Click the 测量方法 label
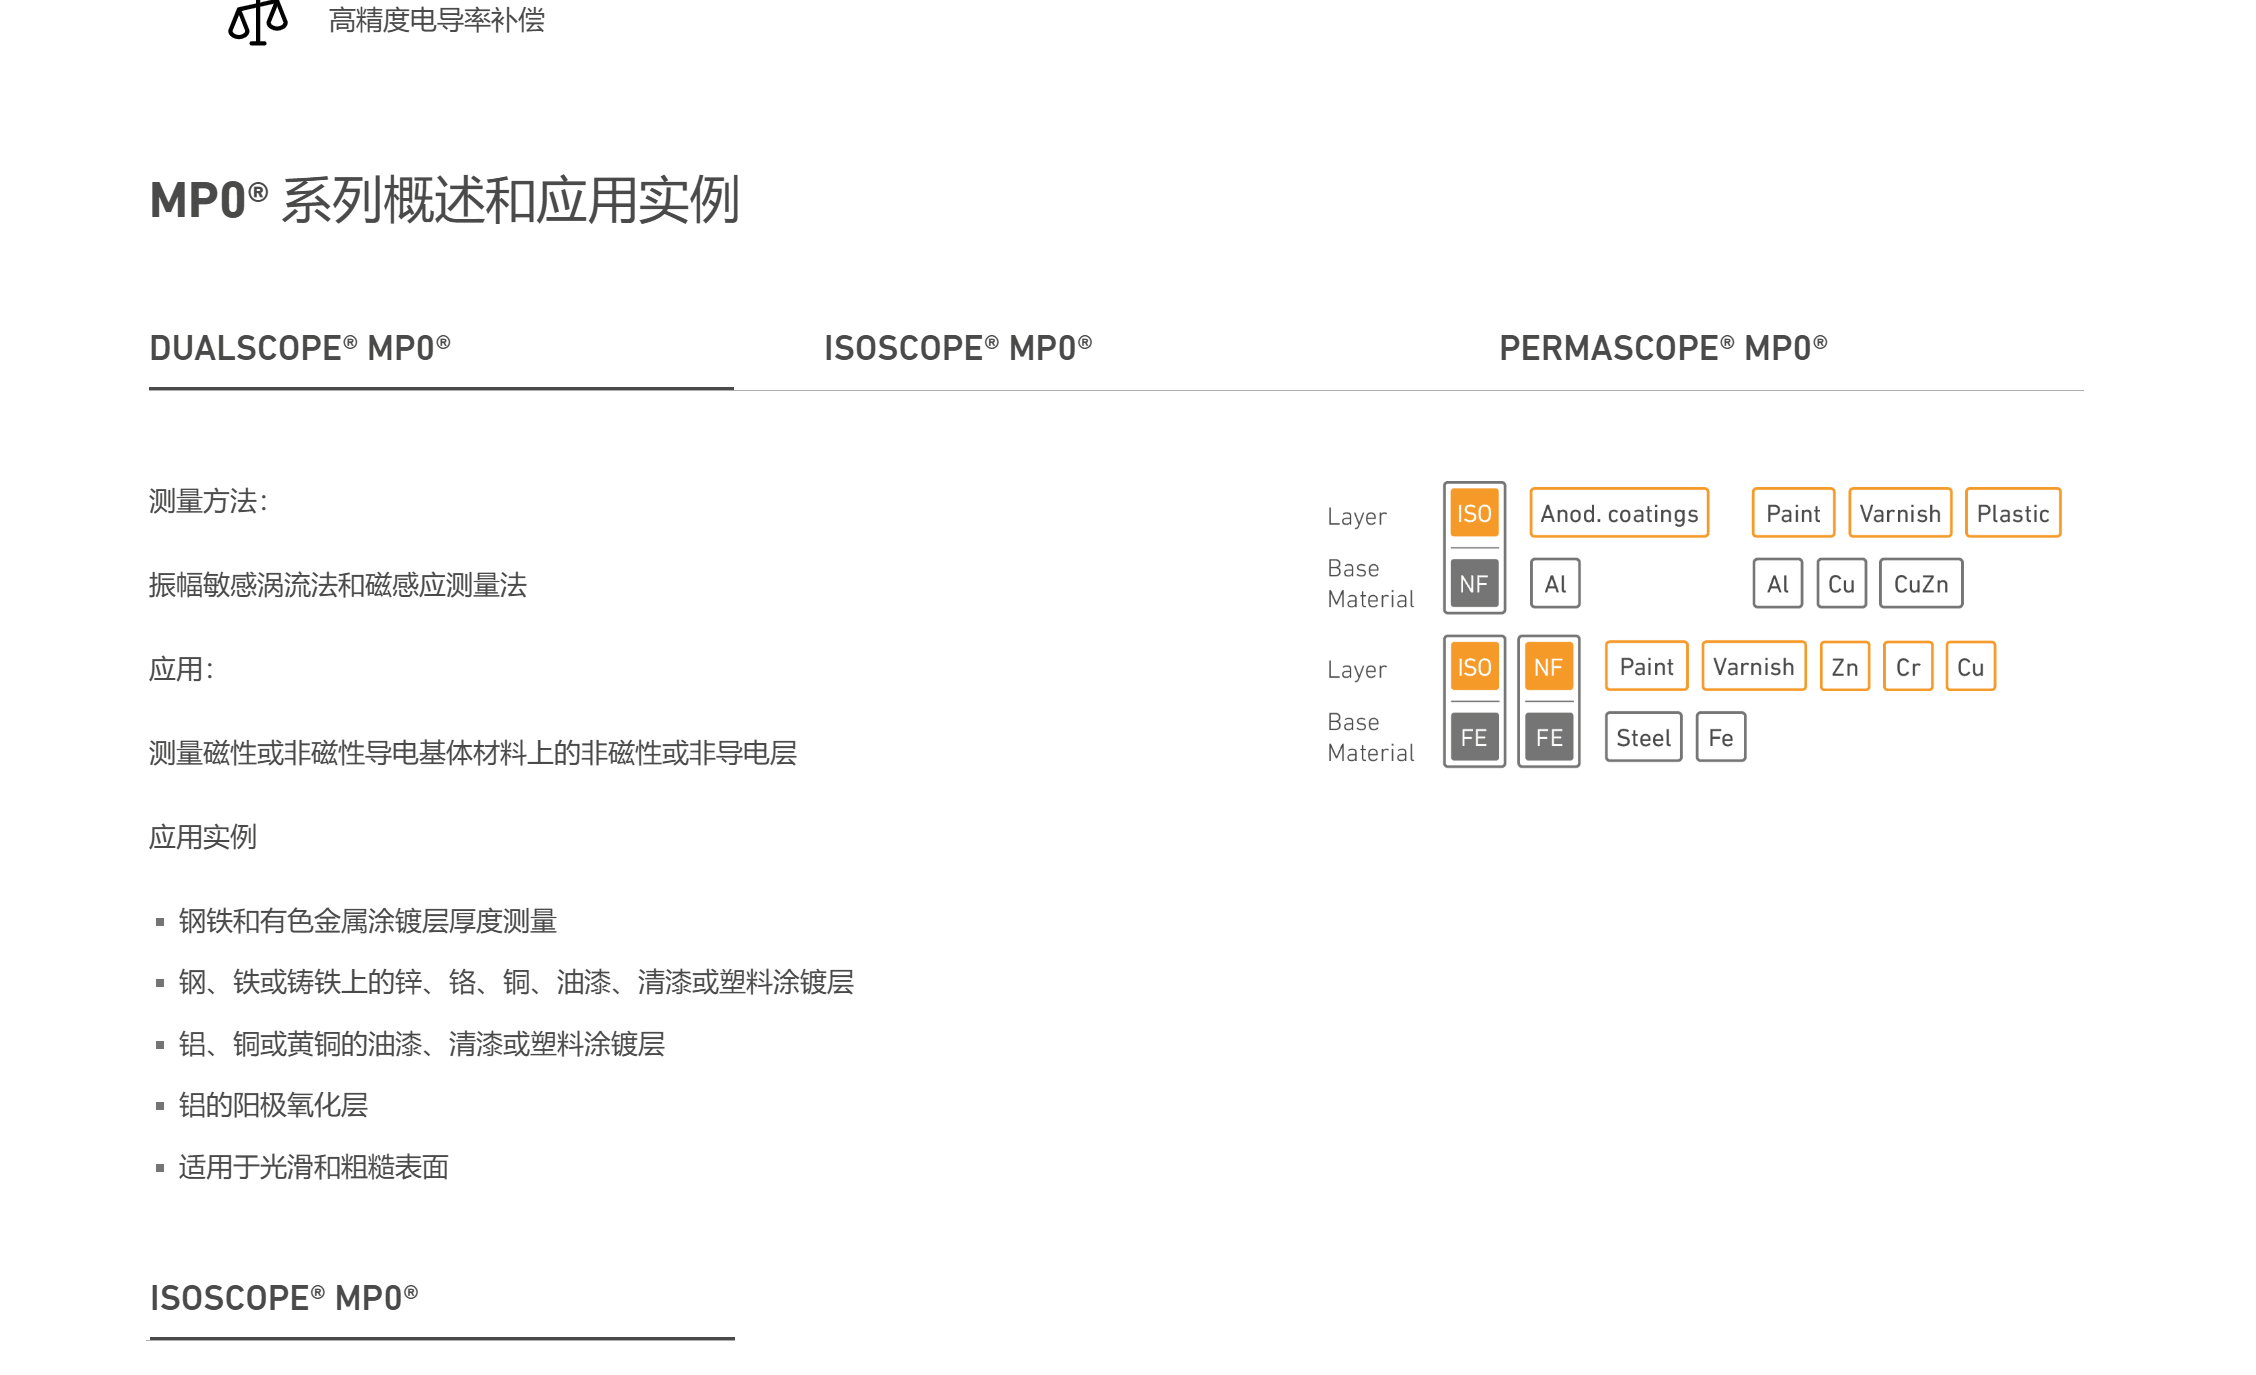Screen dimensions: 2256x1375 click(208, 501)
